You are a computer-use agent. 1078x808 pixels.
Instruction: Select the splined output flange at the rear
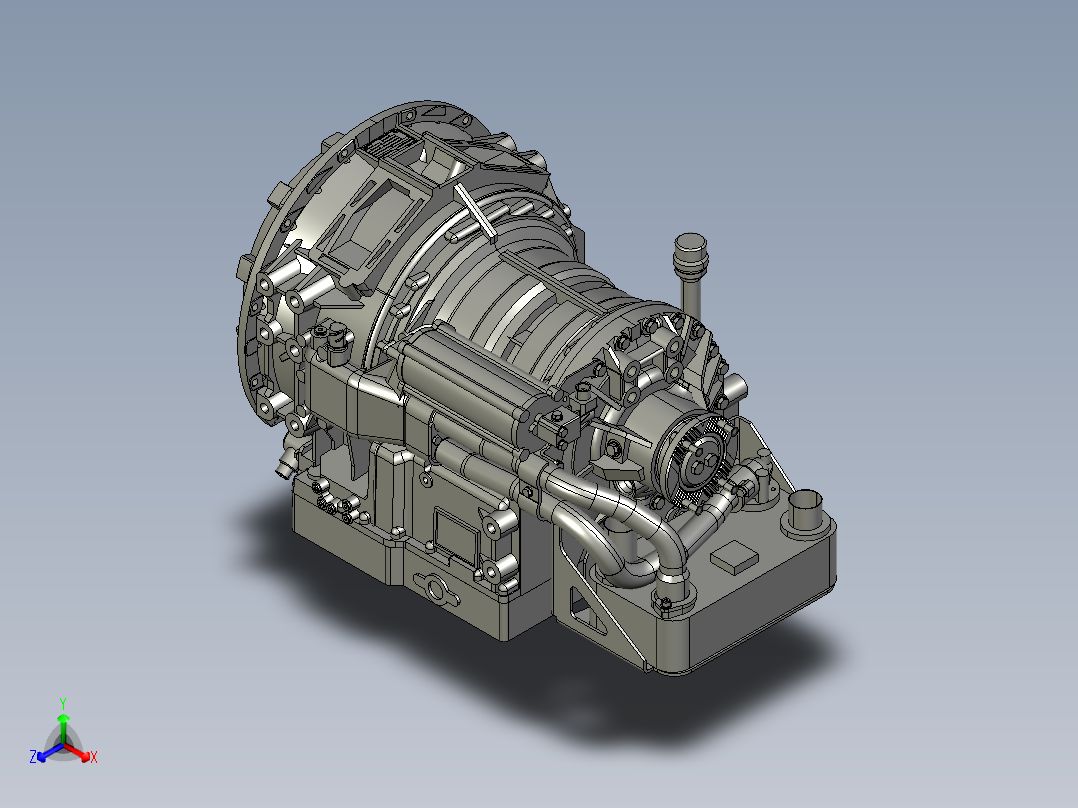tap(702, 459)
